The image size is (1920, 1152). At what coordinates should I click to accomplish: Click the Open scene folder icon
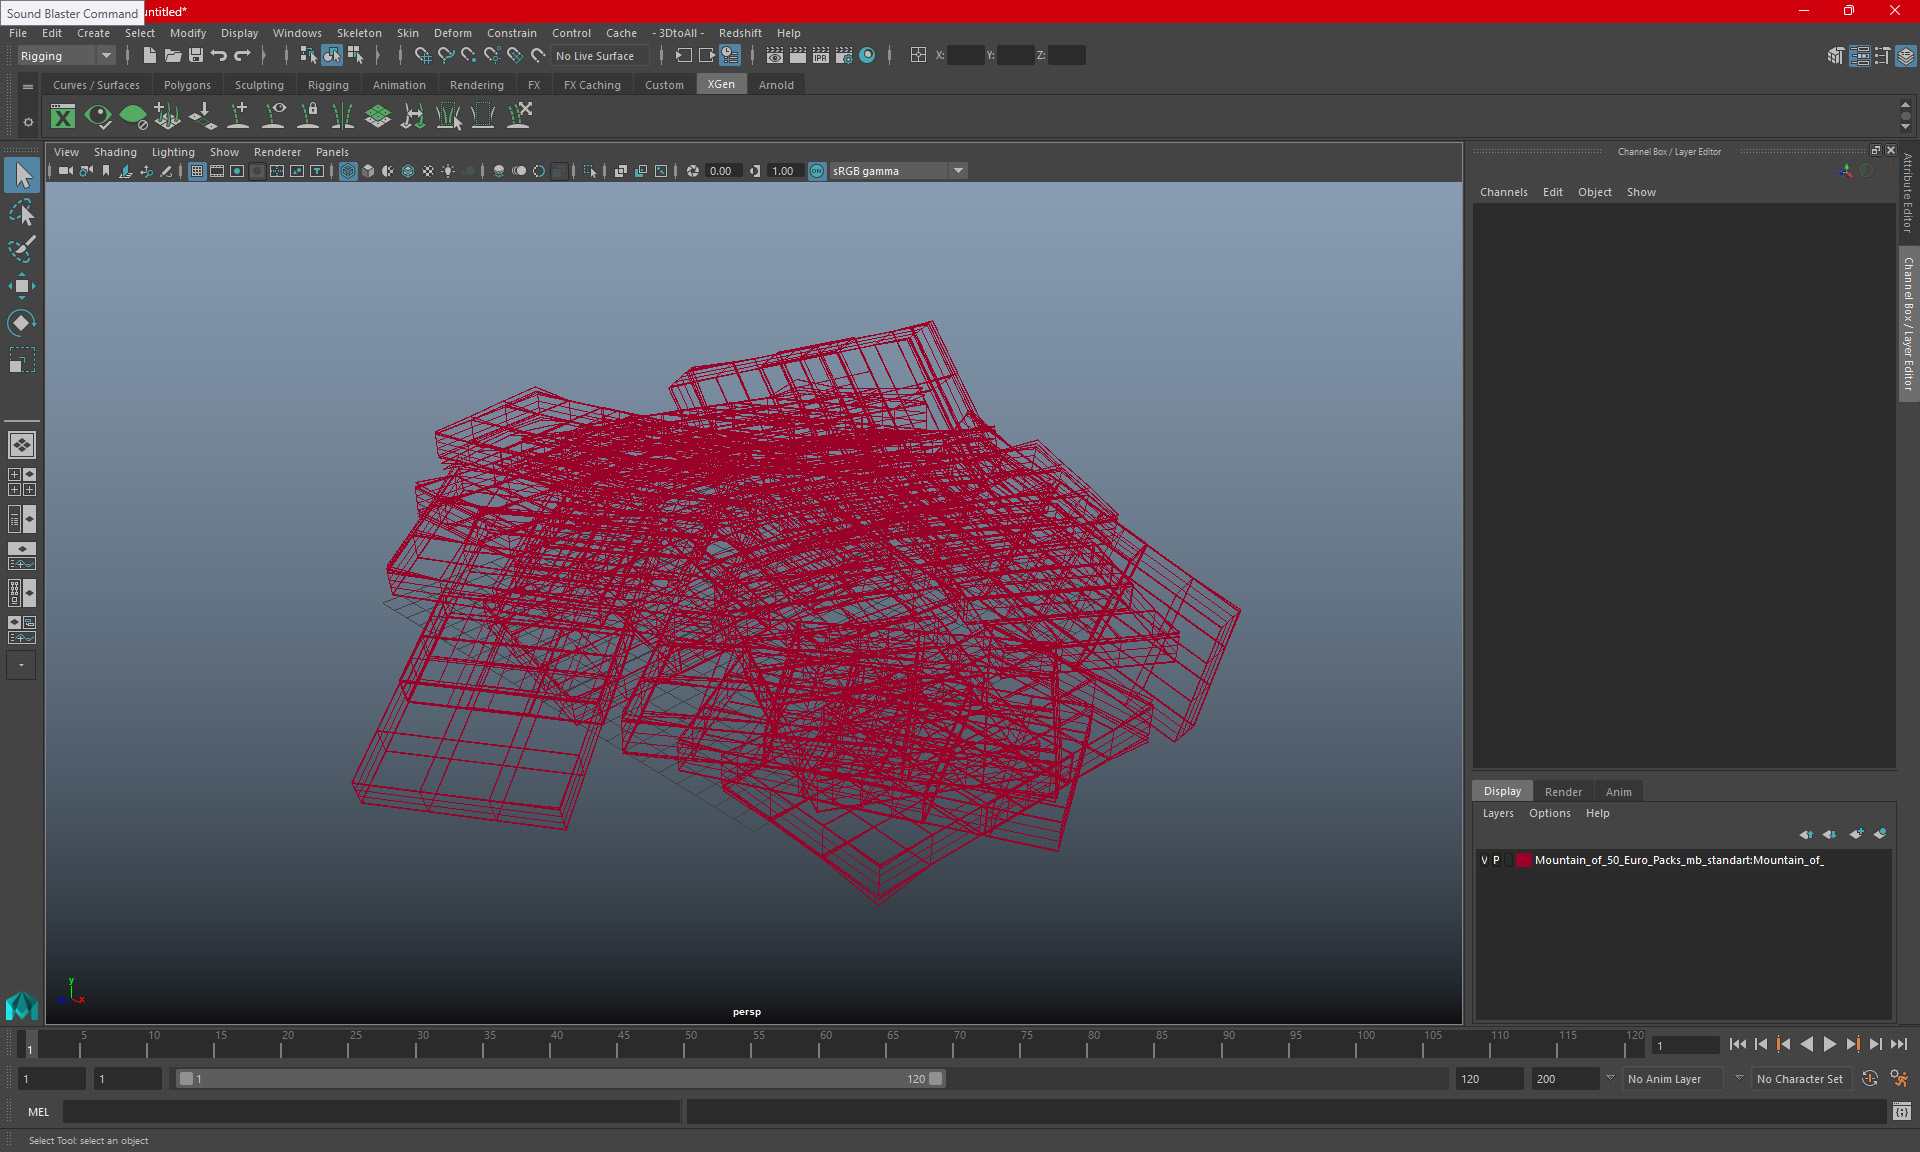tap(172, 56)
